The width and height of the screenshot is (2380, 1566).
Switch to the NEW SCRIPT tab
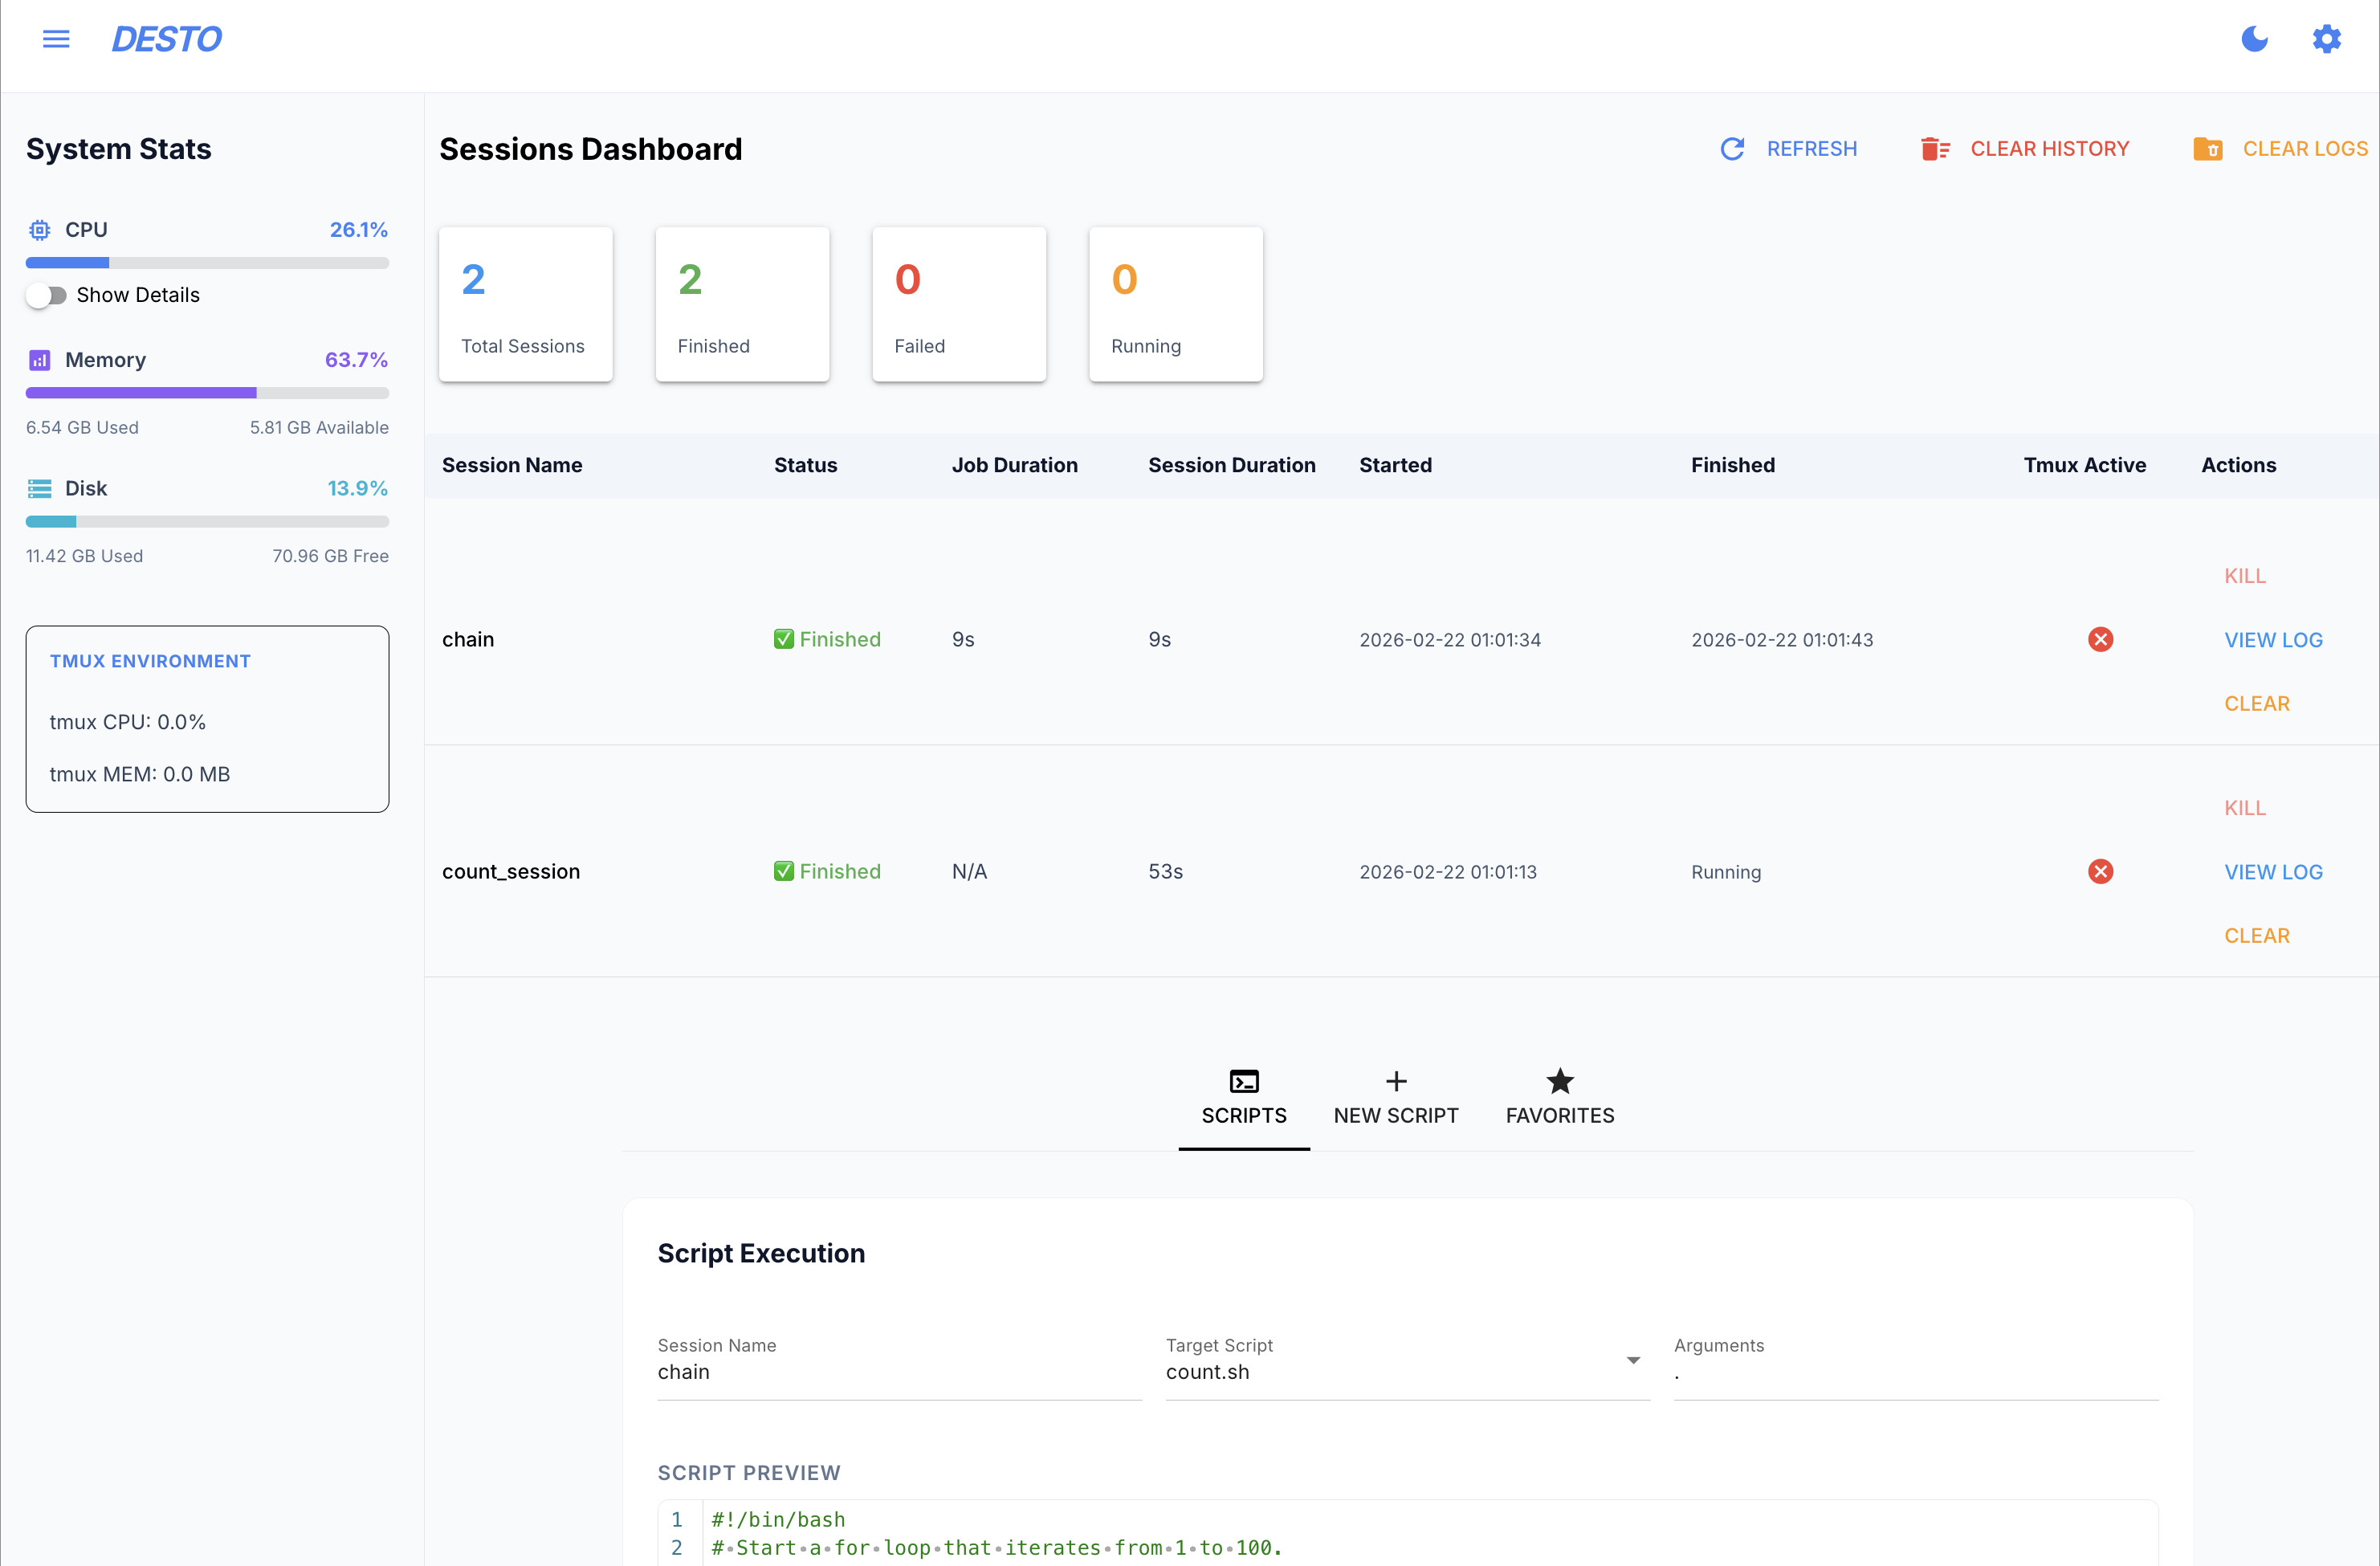pyautogui.click(x=1395, y=1098)
